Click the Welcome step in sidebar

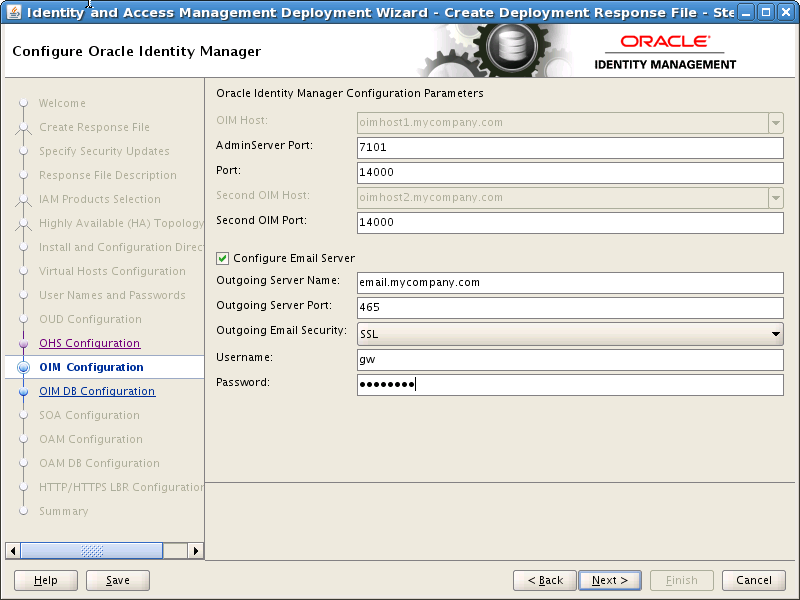pos(62,103)
